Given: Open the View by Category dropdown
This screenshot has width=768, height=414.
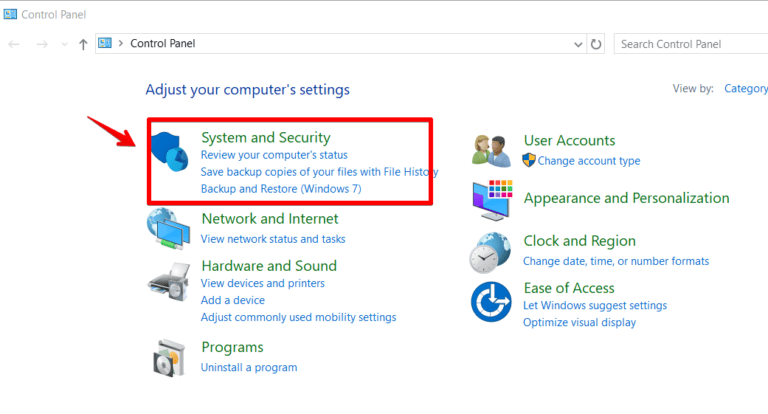Looking at the screenshot, I should [745, 89].
